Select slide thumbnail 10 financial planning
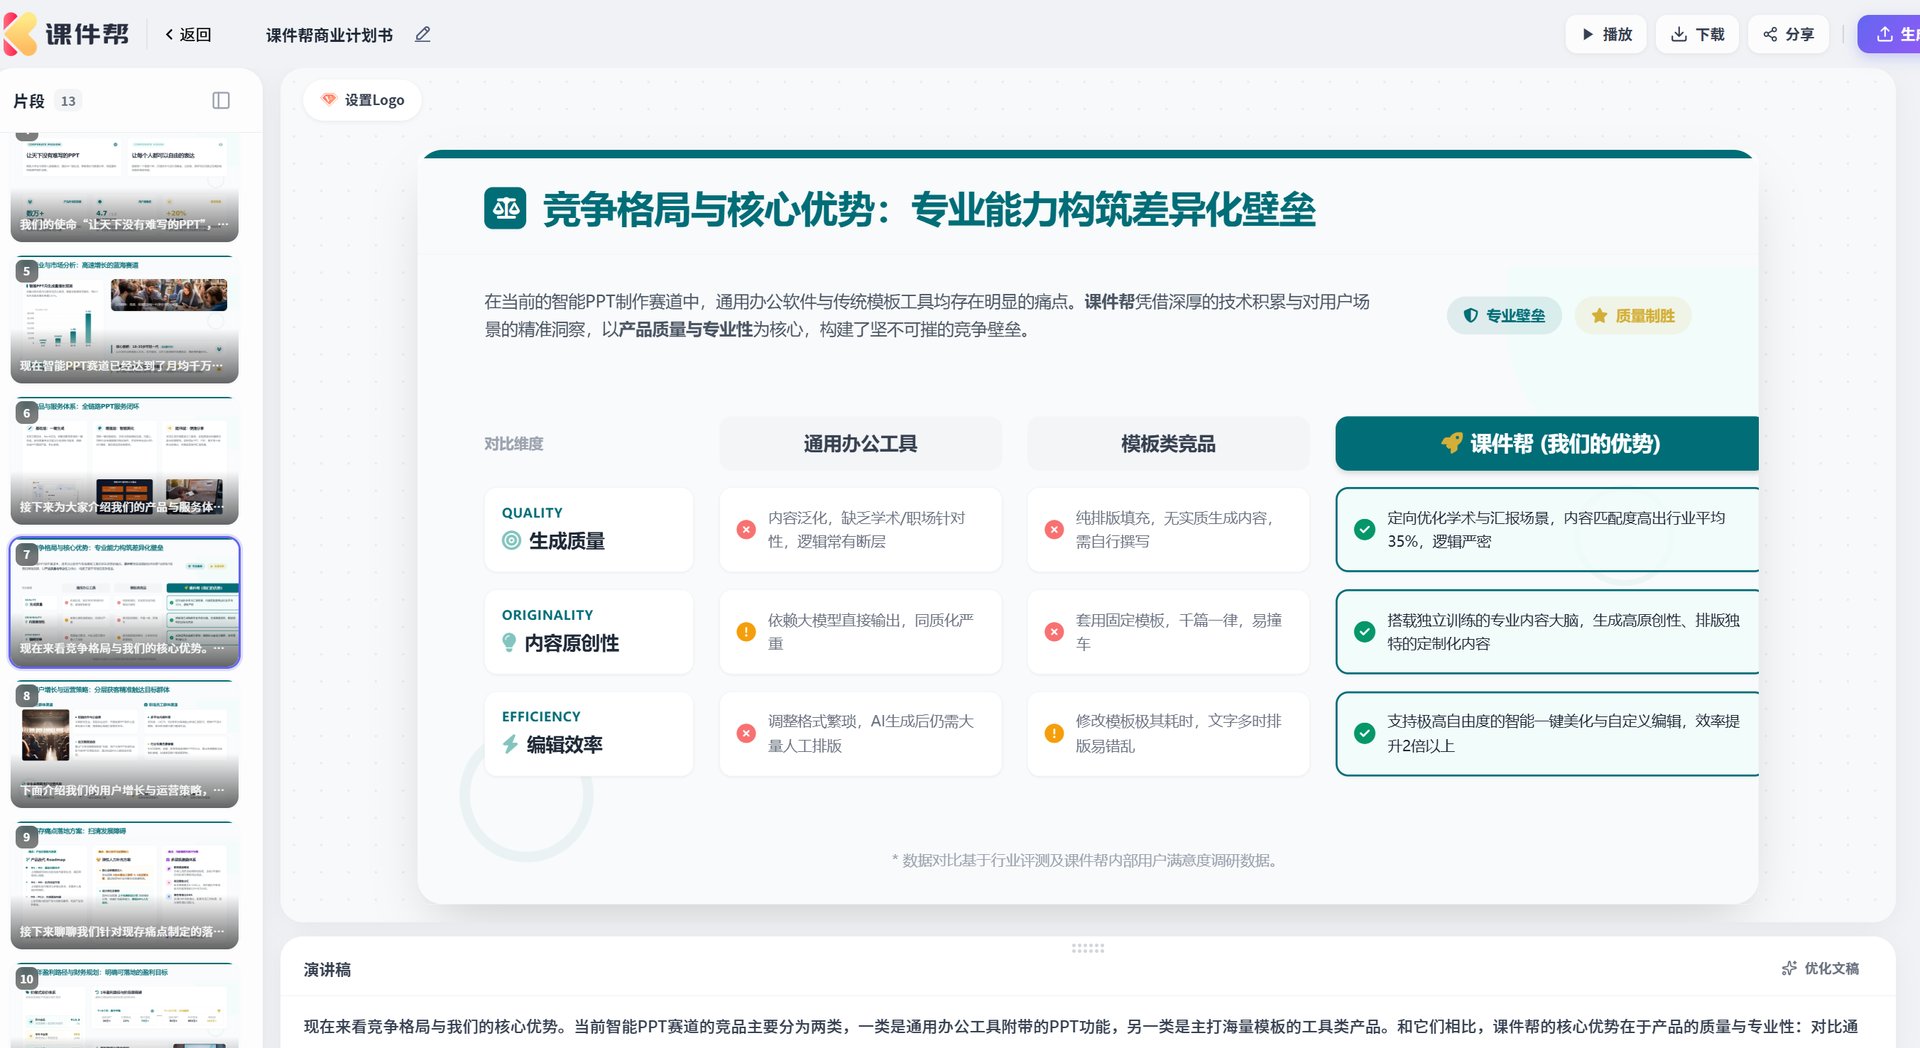 point(125,1005)
